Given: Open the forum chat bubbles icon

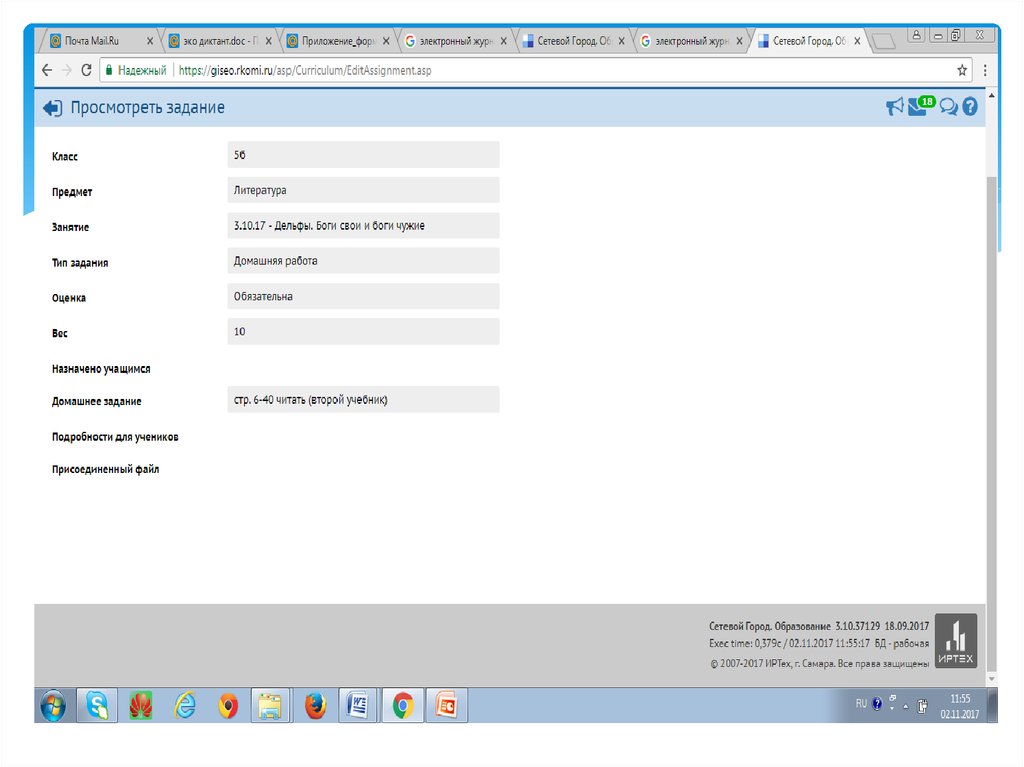Looking at the screenshot, I should coord(948,106).
